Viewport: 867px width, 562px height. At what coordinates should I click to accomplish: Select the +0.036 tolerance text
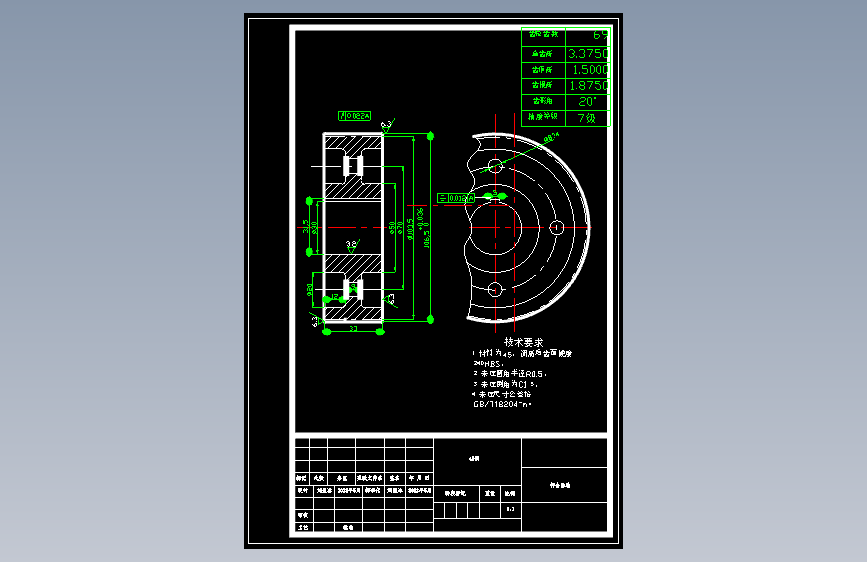click(420, 218)
